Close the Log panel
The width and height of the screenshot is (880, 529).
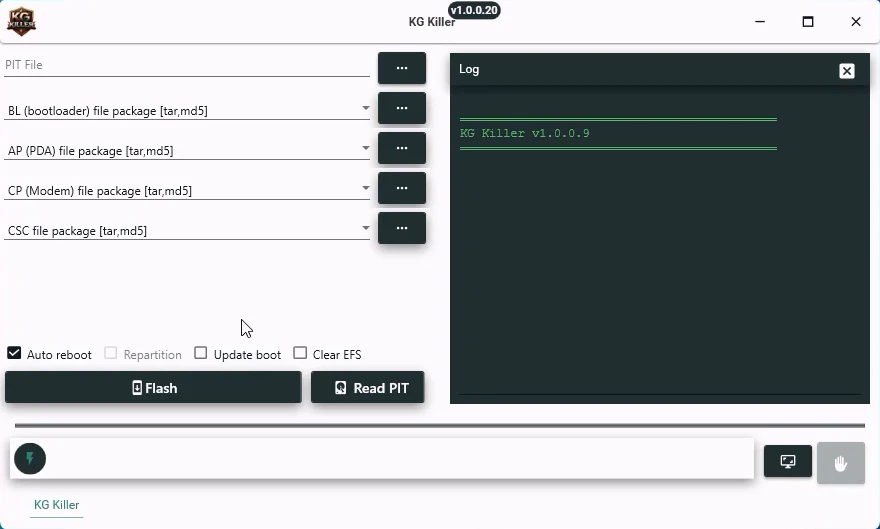pos(847,70)
